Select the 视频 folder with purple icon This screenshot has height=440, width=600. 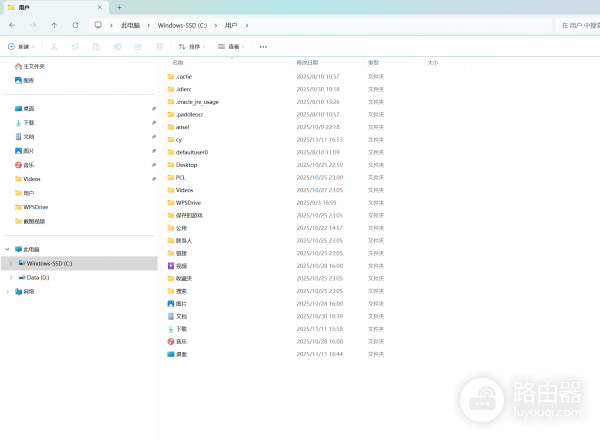(x=177, y=266)
